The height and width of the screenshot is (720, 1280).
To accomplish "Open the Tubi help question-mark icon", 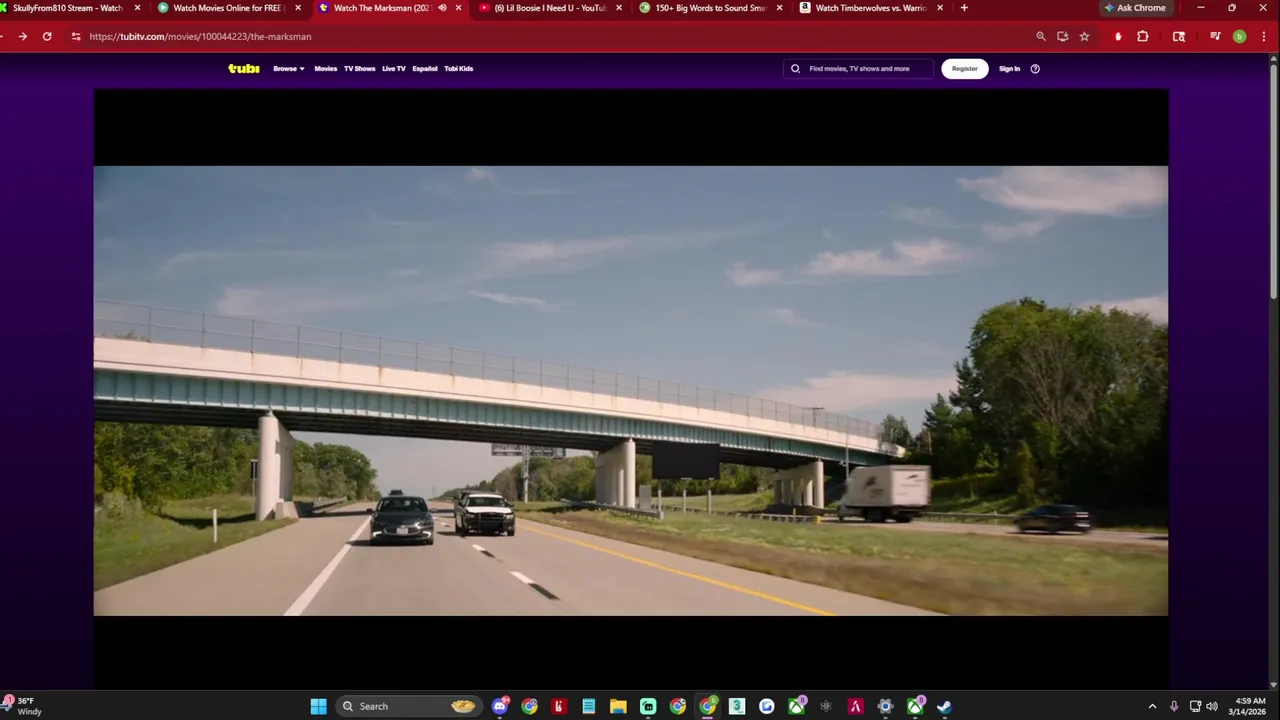I will pos(1035,69).
